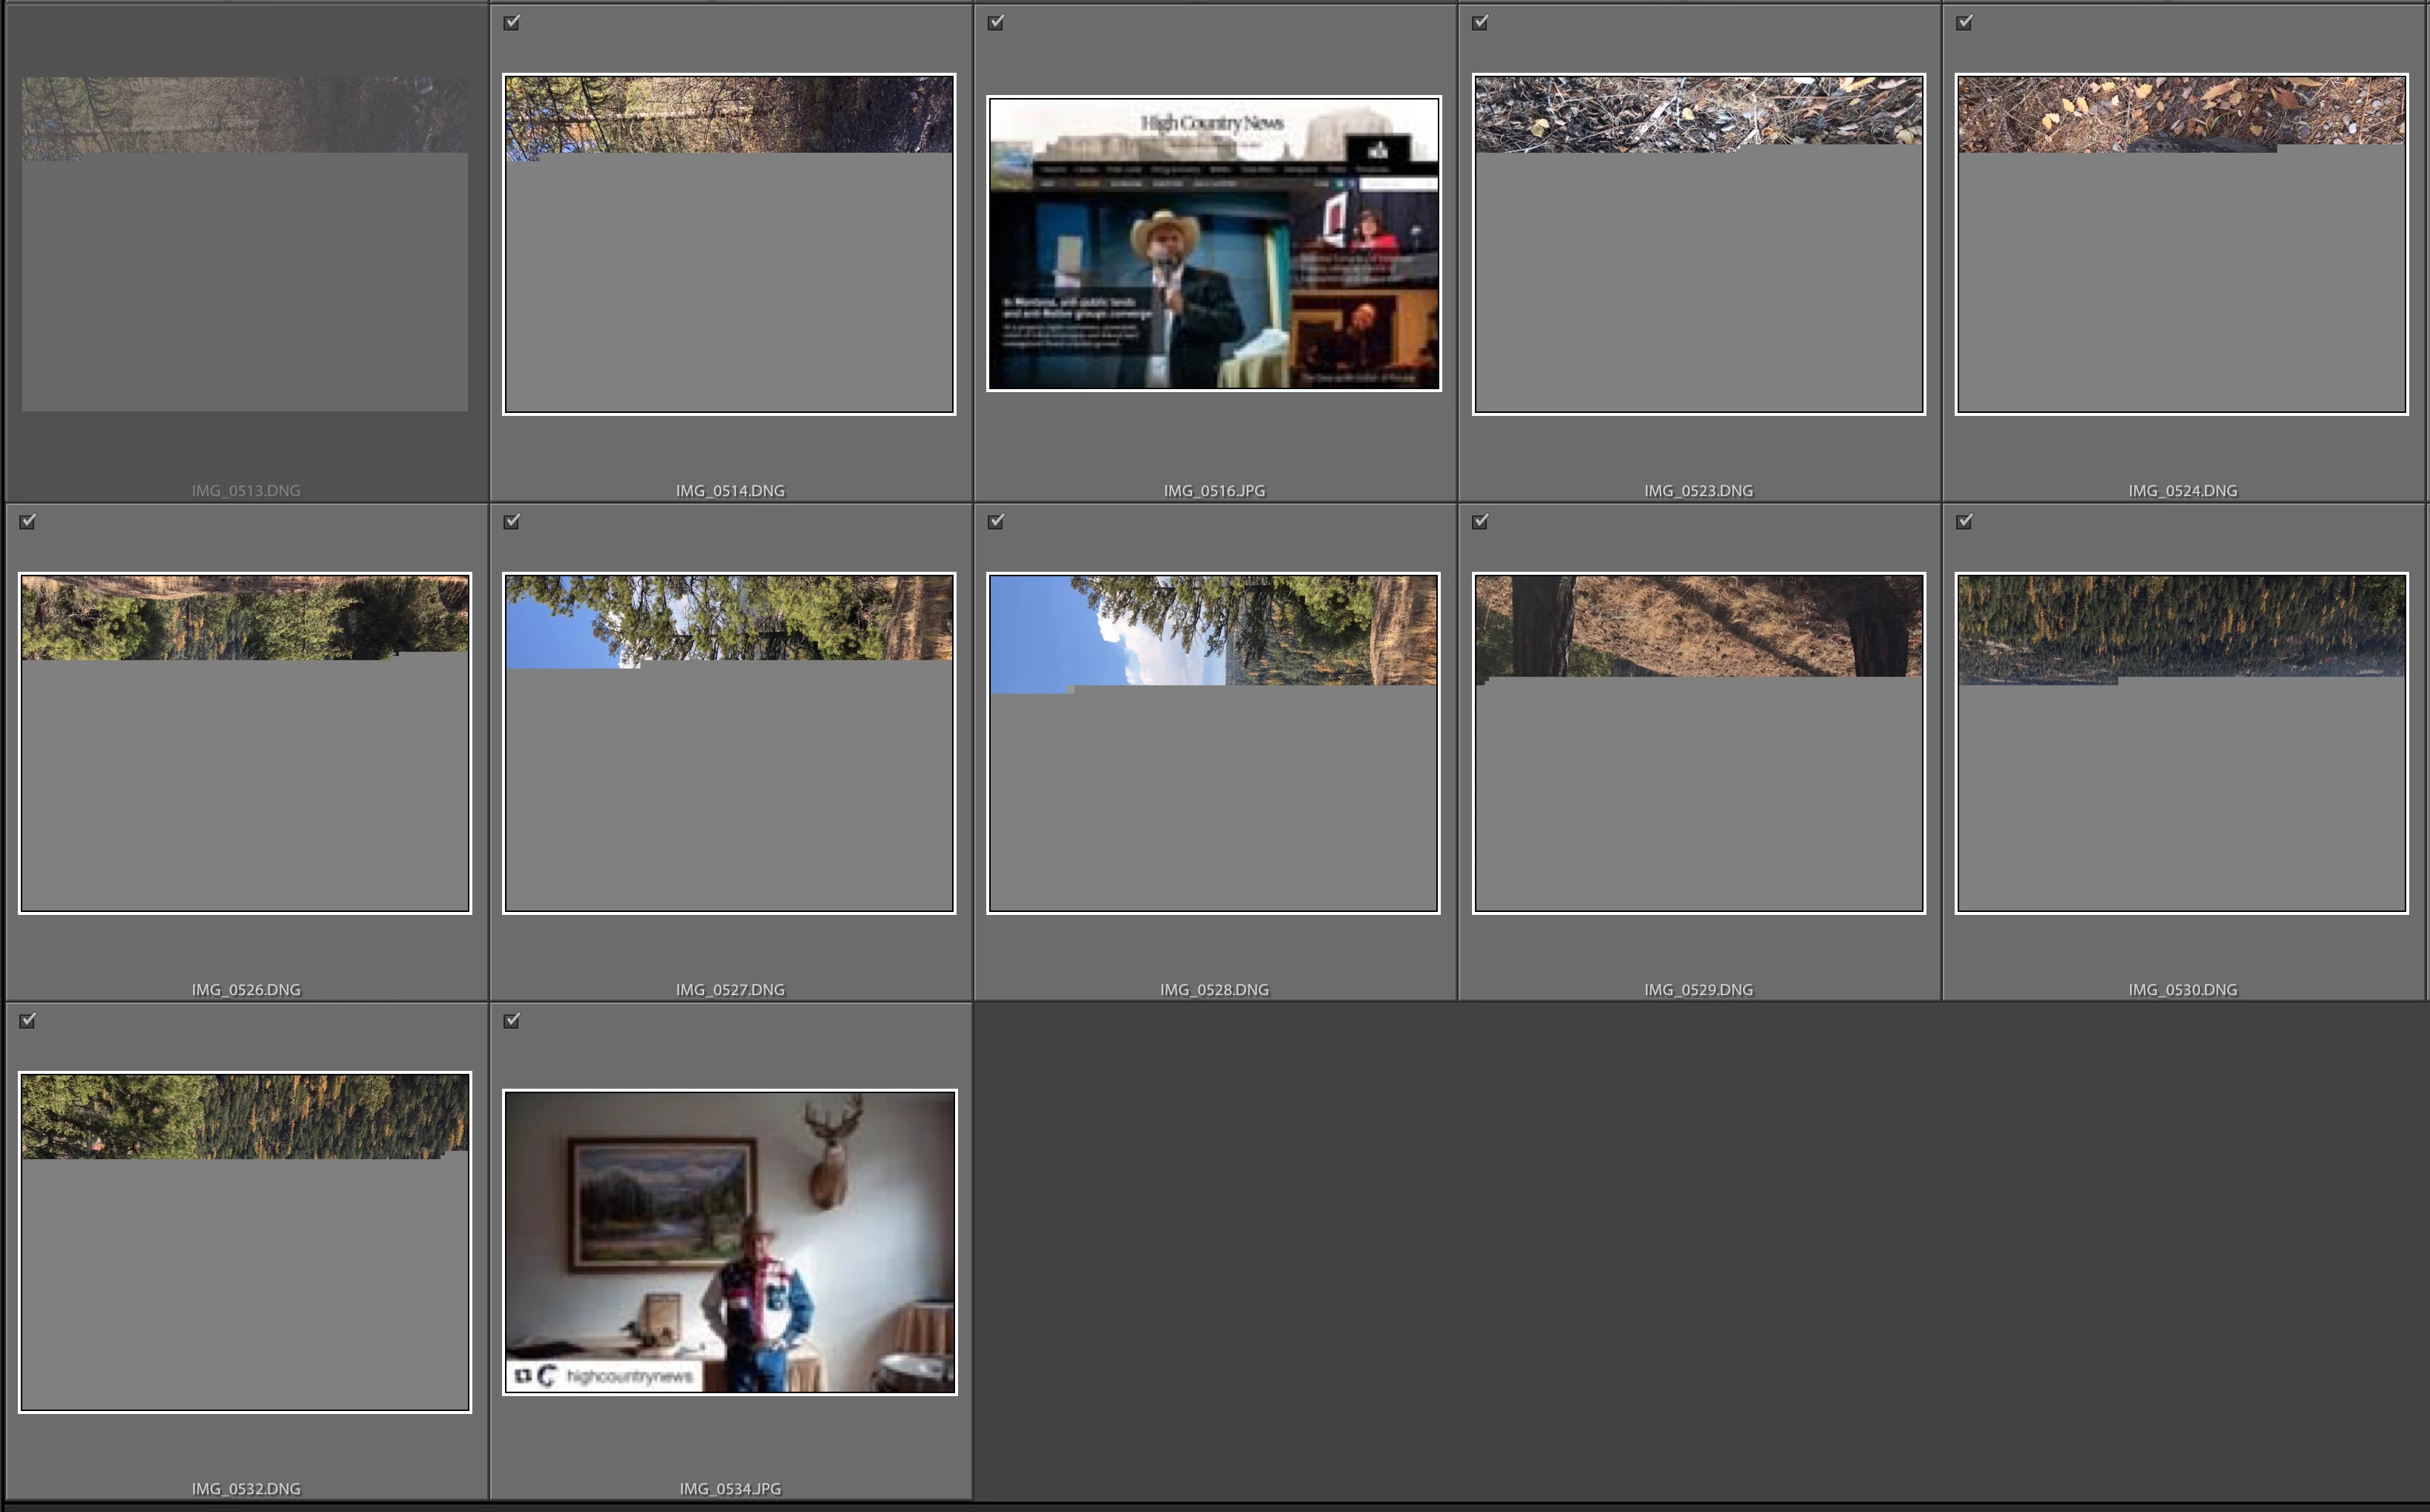Toggle the checkbox for IMG_0523.DNG
Screen dimensions: 2430x1512
click(x=1480, y=22)
